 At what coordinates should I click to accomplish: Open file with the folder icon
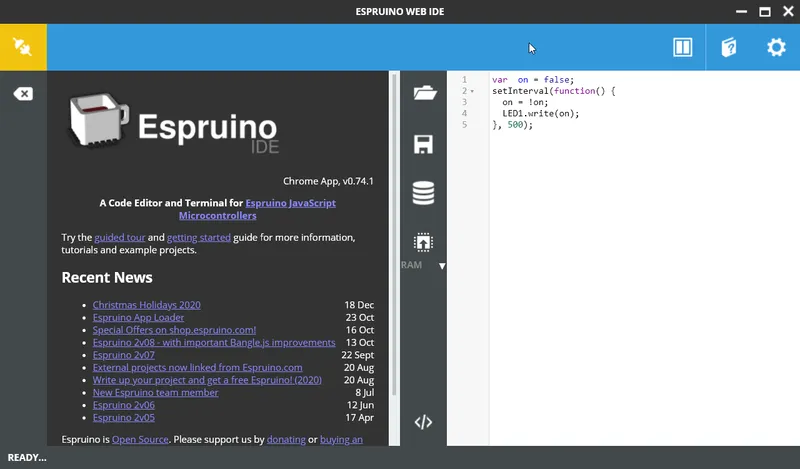coord(424,93)
